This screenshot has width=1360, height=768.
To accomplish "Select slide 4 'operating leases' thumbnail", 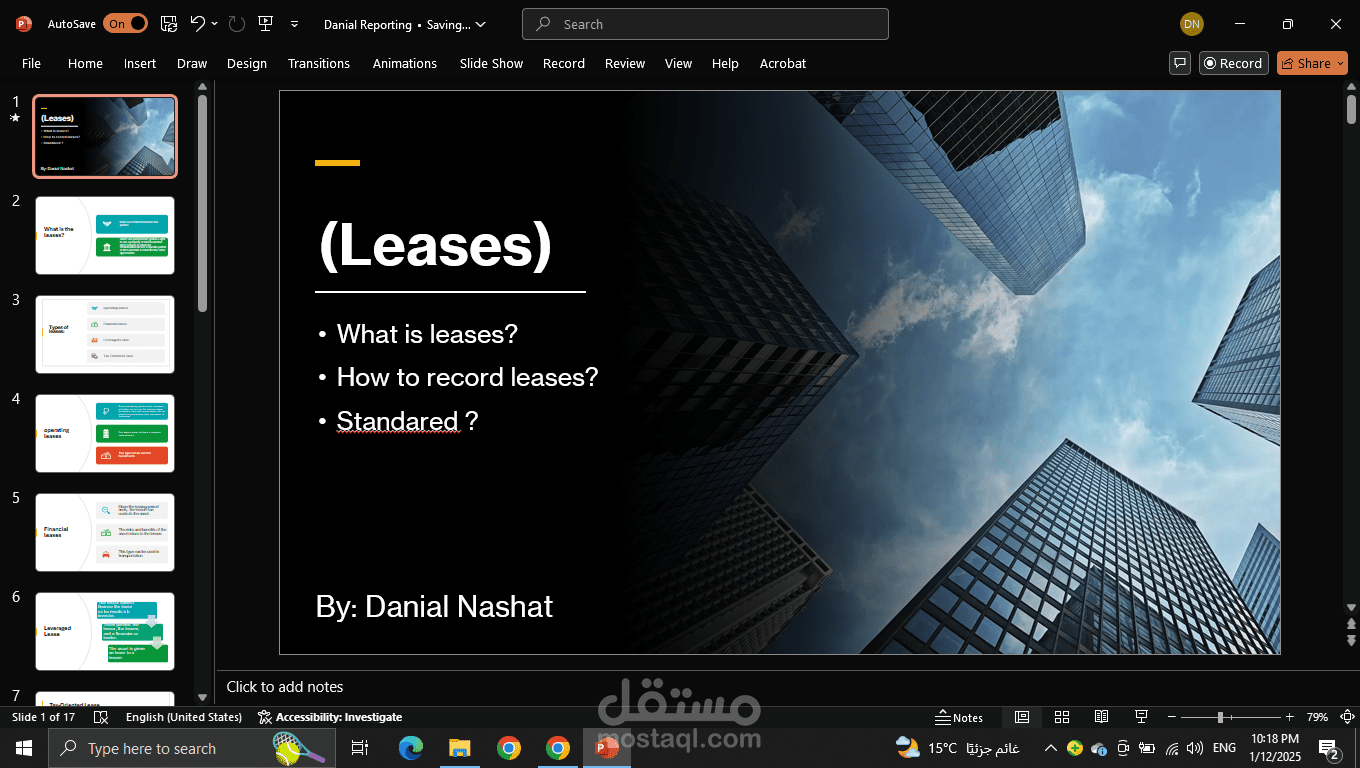I will (105, 433).
